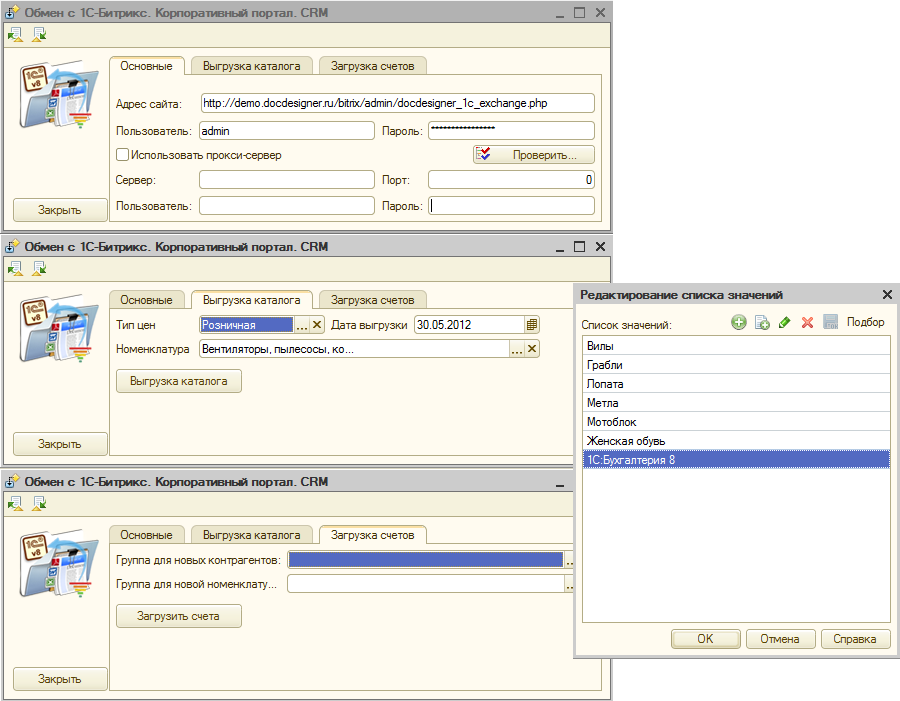The height and width of the screenshot is (701, 900).
Task: Switch to Основные tab in the bottom window
Action: tap(146, 535)
